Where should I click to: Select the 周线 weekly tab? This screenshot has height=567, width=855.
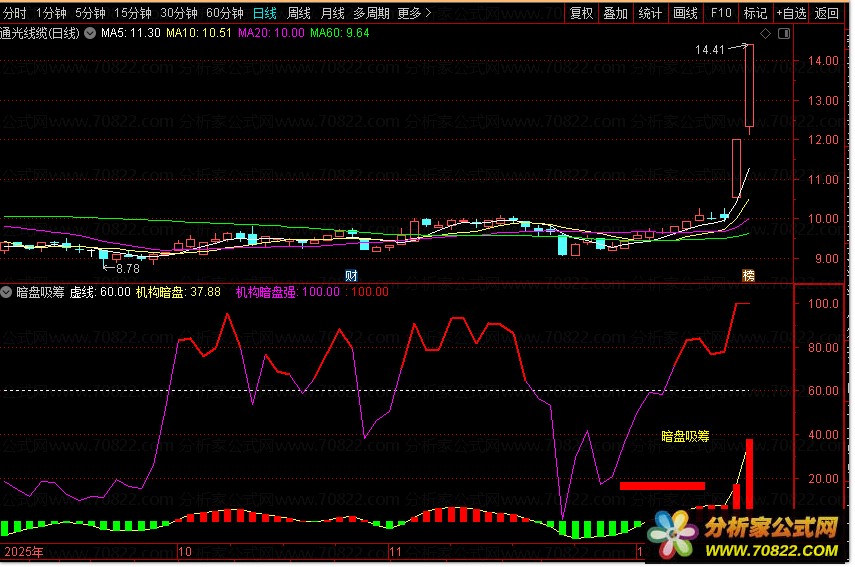(x=299, y=13)
